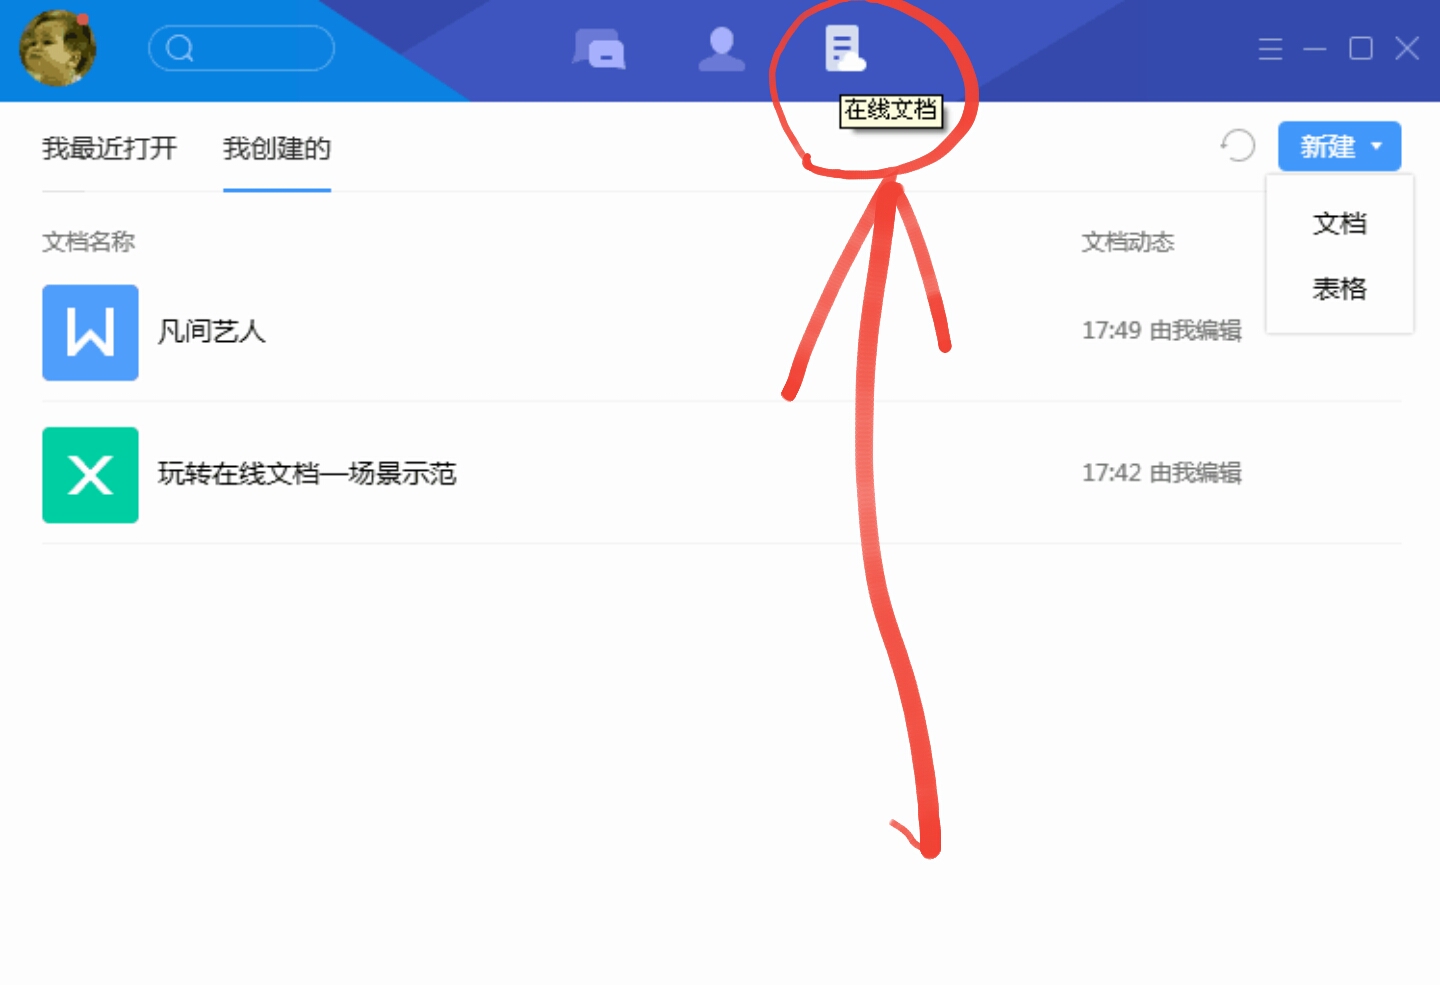Viewport: 1440px width, 985px height.
Task: Click the 17:49 由我编辑 activity text
Action: (x=1161, y=330)
